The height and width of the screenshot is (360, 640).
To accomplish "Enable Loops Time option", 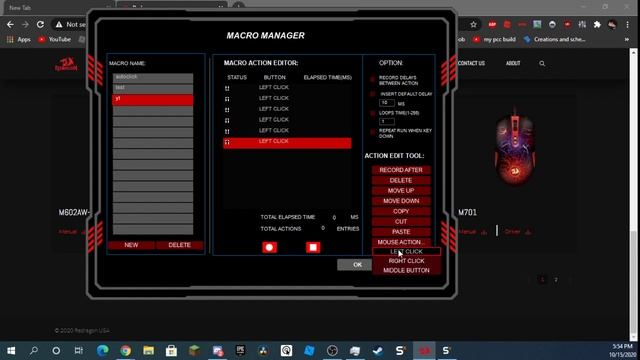I will [373, 113].
